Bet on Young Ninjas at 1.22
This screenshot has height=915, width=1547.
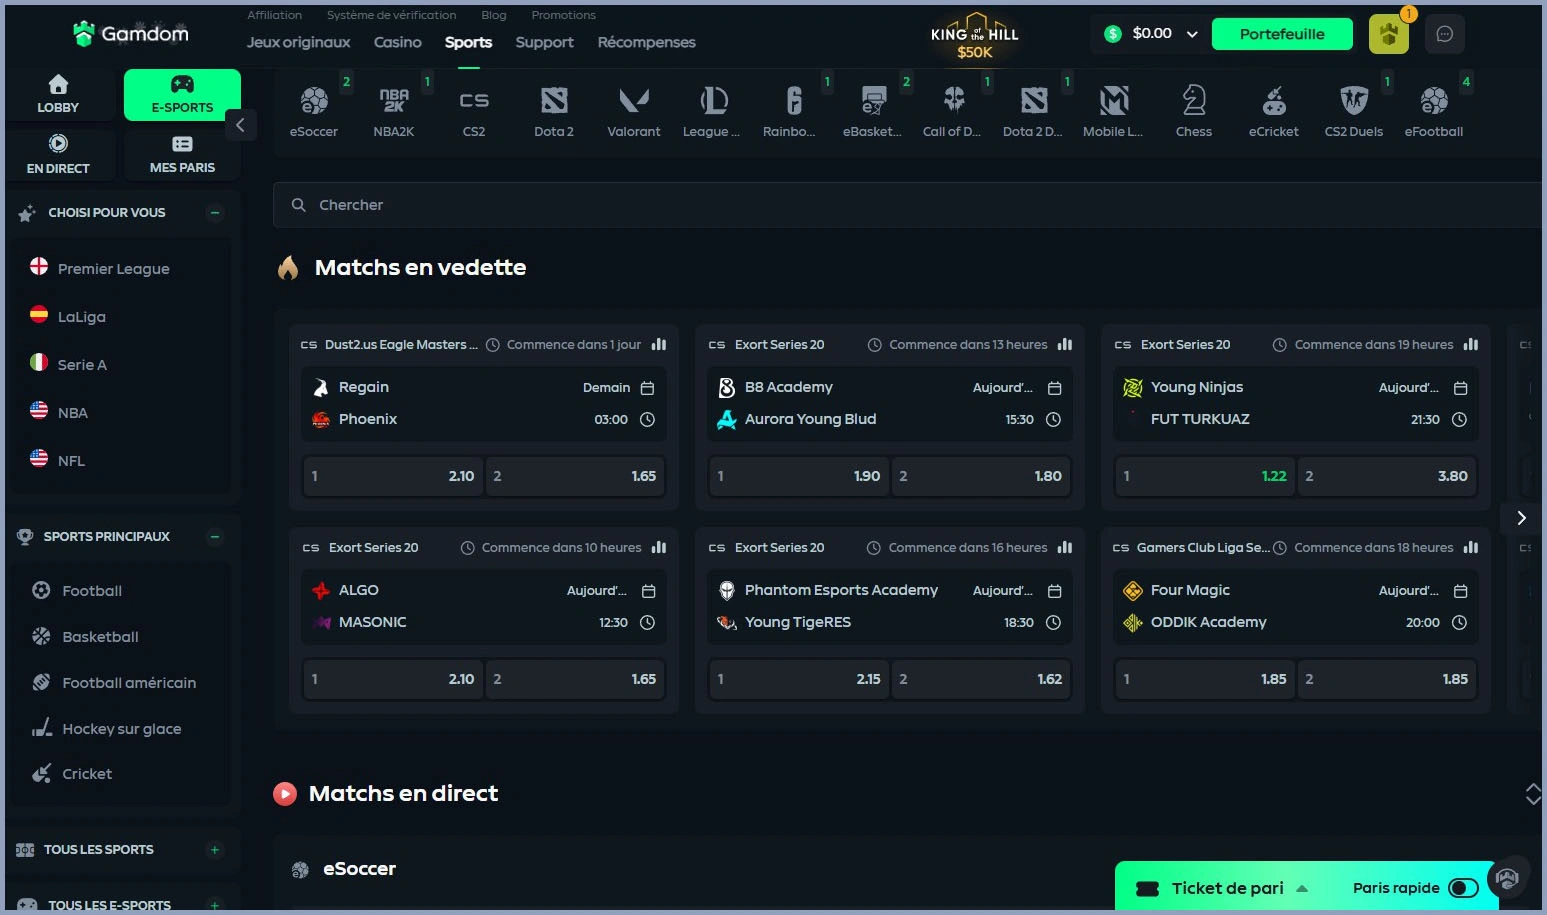point(1205,476)
